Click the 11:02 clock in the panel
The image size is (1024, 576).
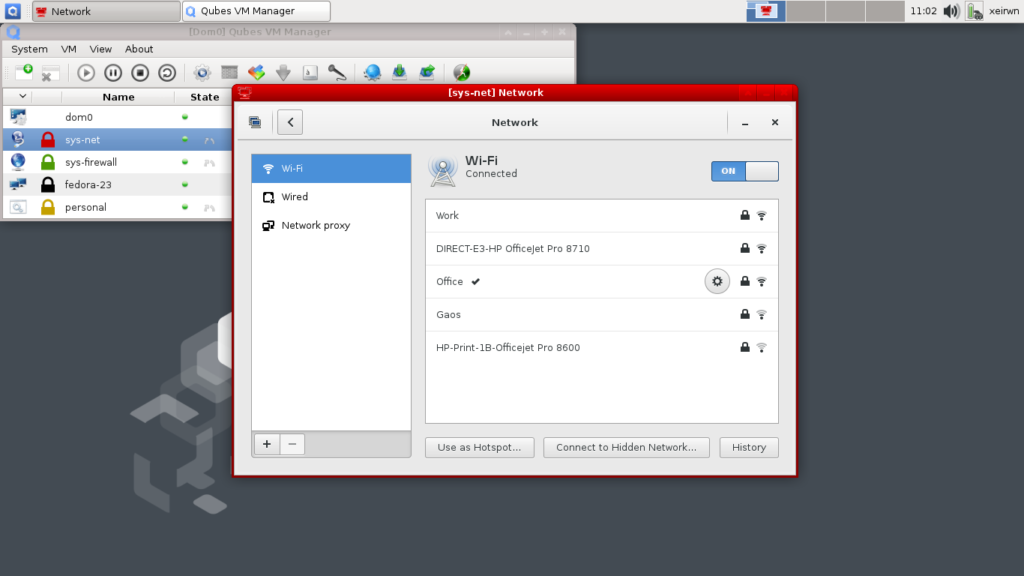923,11
